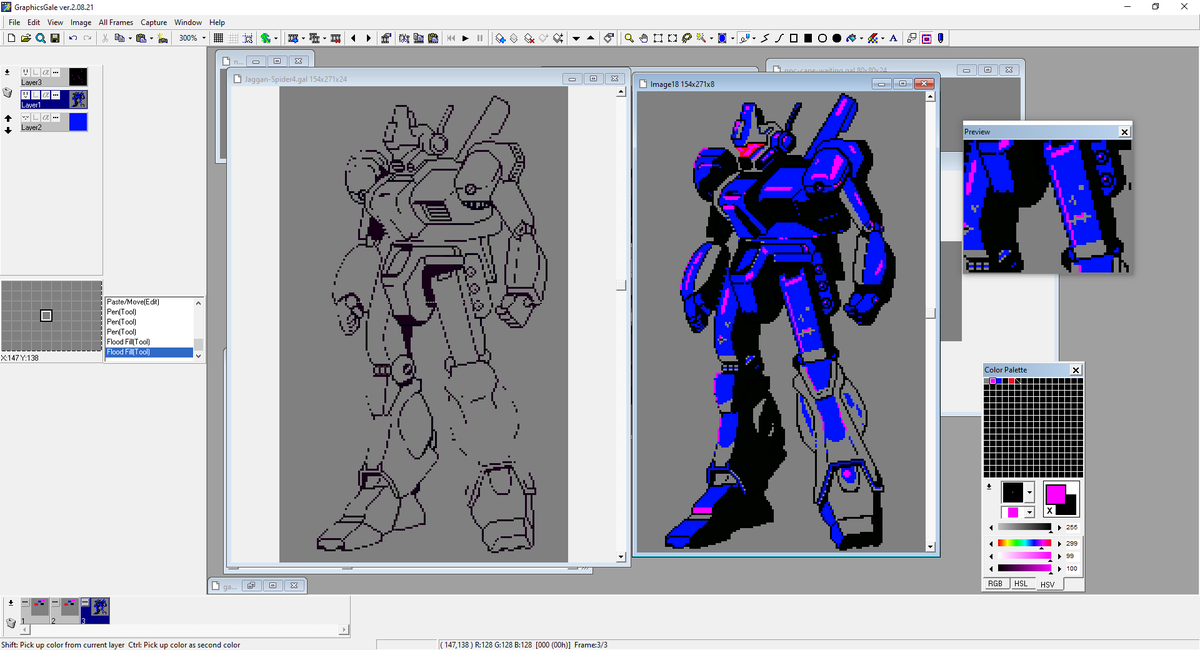Expand the magic wand options dropdown
The height and width of the screenshot is (650, 1200).
pyautogui.click(x=711, y=38)
